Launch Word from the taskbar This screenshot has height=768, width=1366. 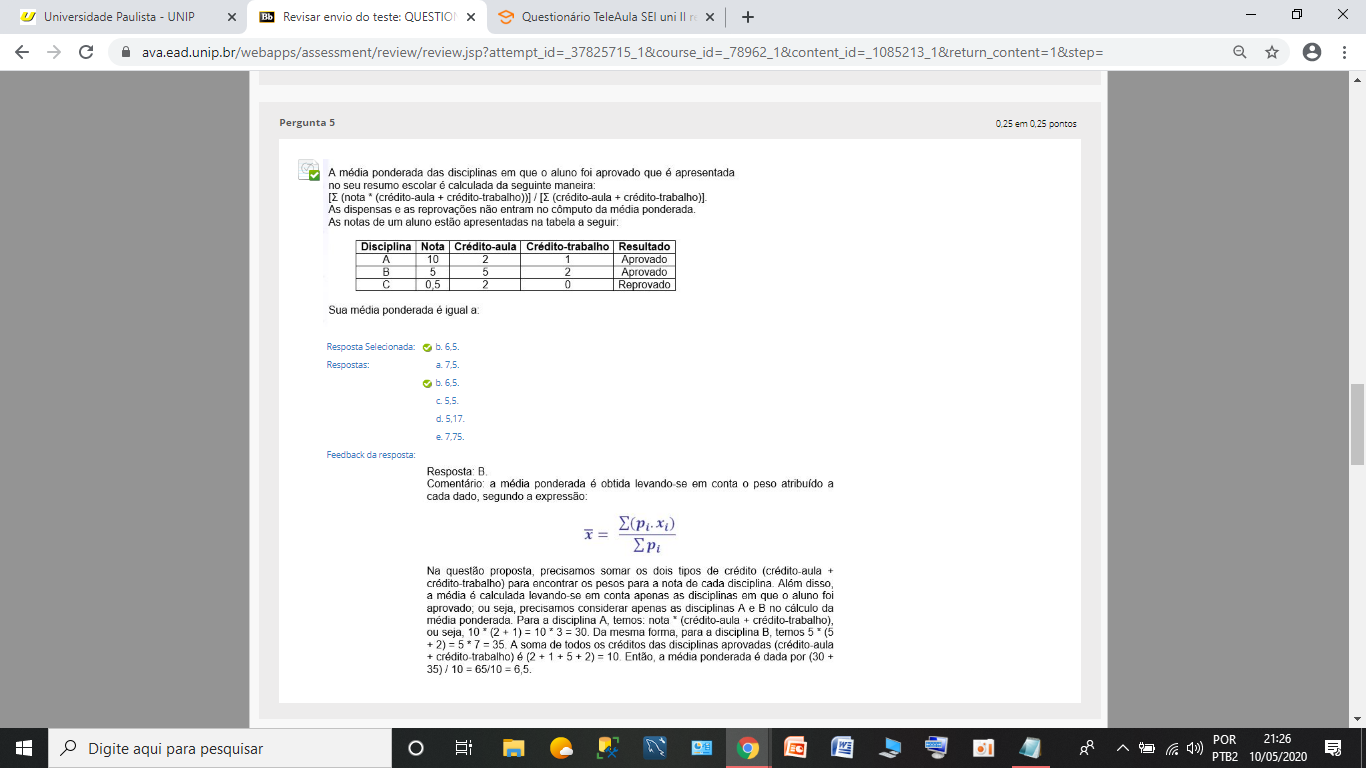click(843, 748)
